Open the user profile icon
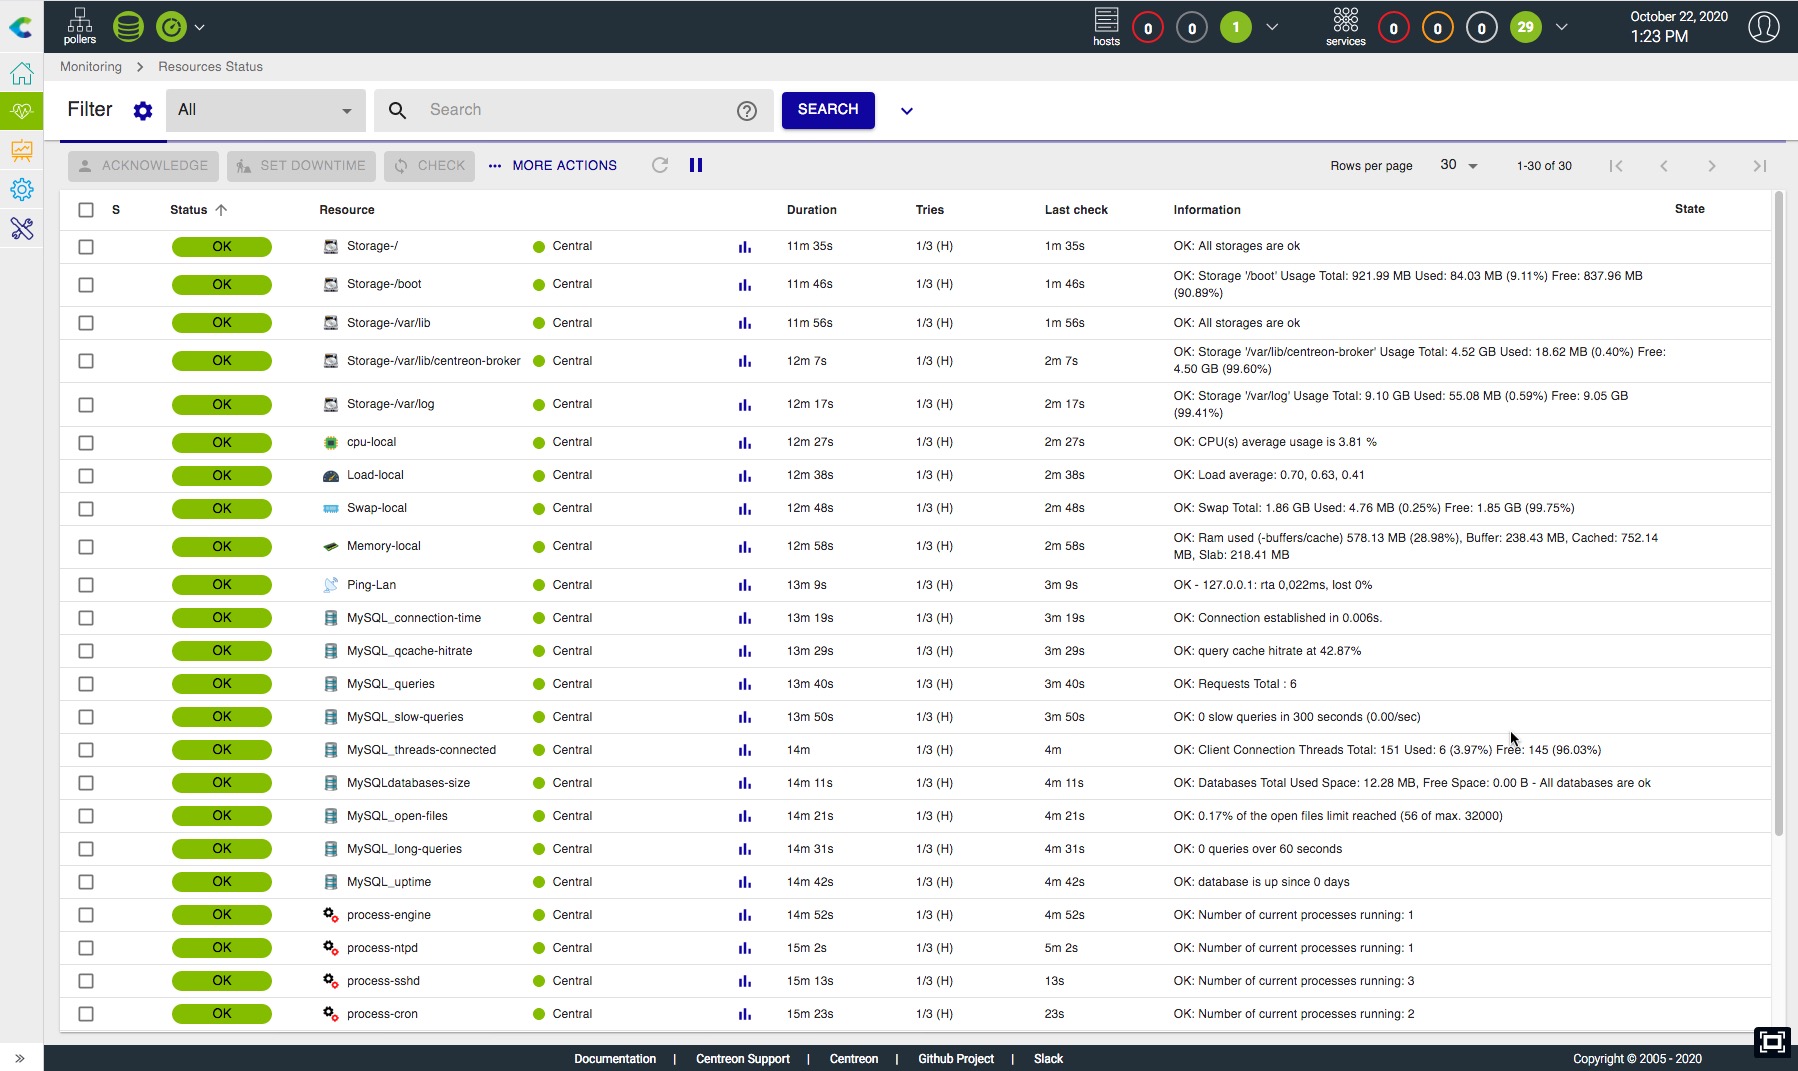This screenshot has width=1798, height=1071. pyautogui.click(x=1763, y=27)
